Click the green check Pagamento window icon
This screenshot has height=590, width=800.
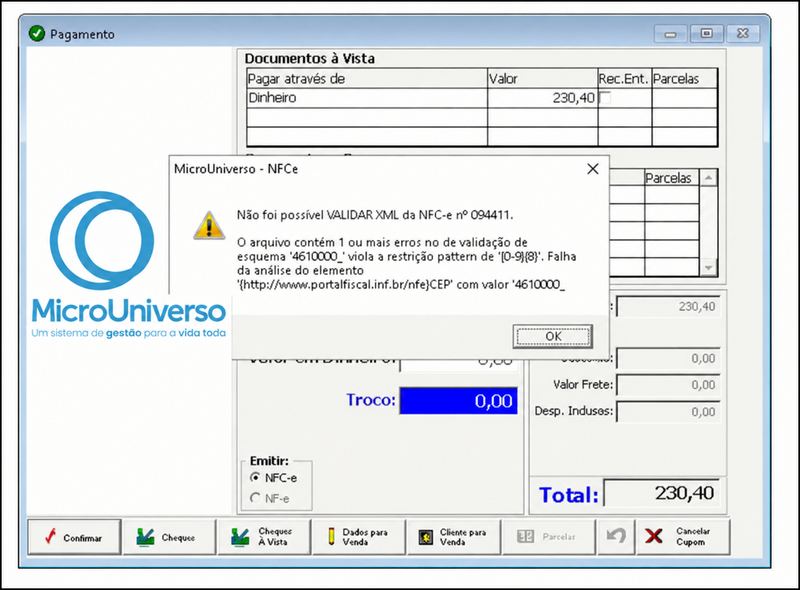point(37,34)
